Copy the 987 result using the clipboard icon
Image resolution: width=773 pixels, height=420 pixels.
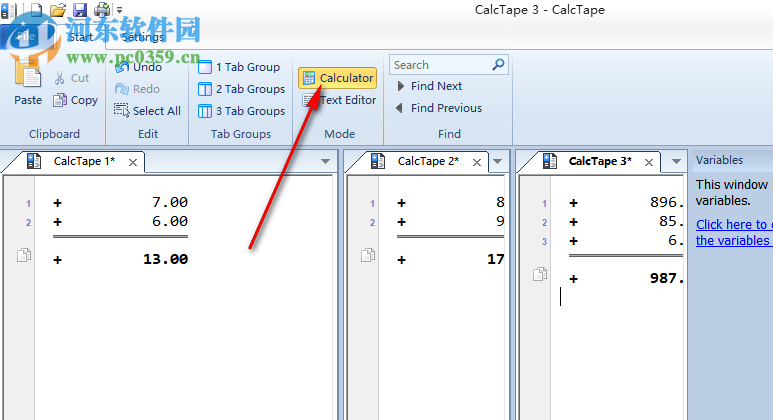pyautogui.click(x=540, y=274)
